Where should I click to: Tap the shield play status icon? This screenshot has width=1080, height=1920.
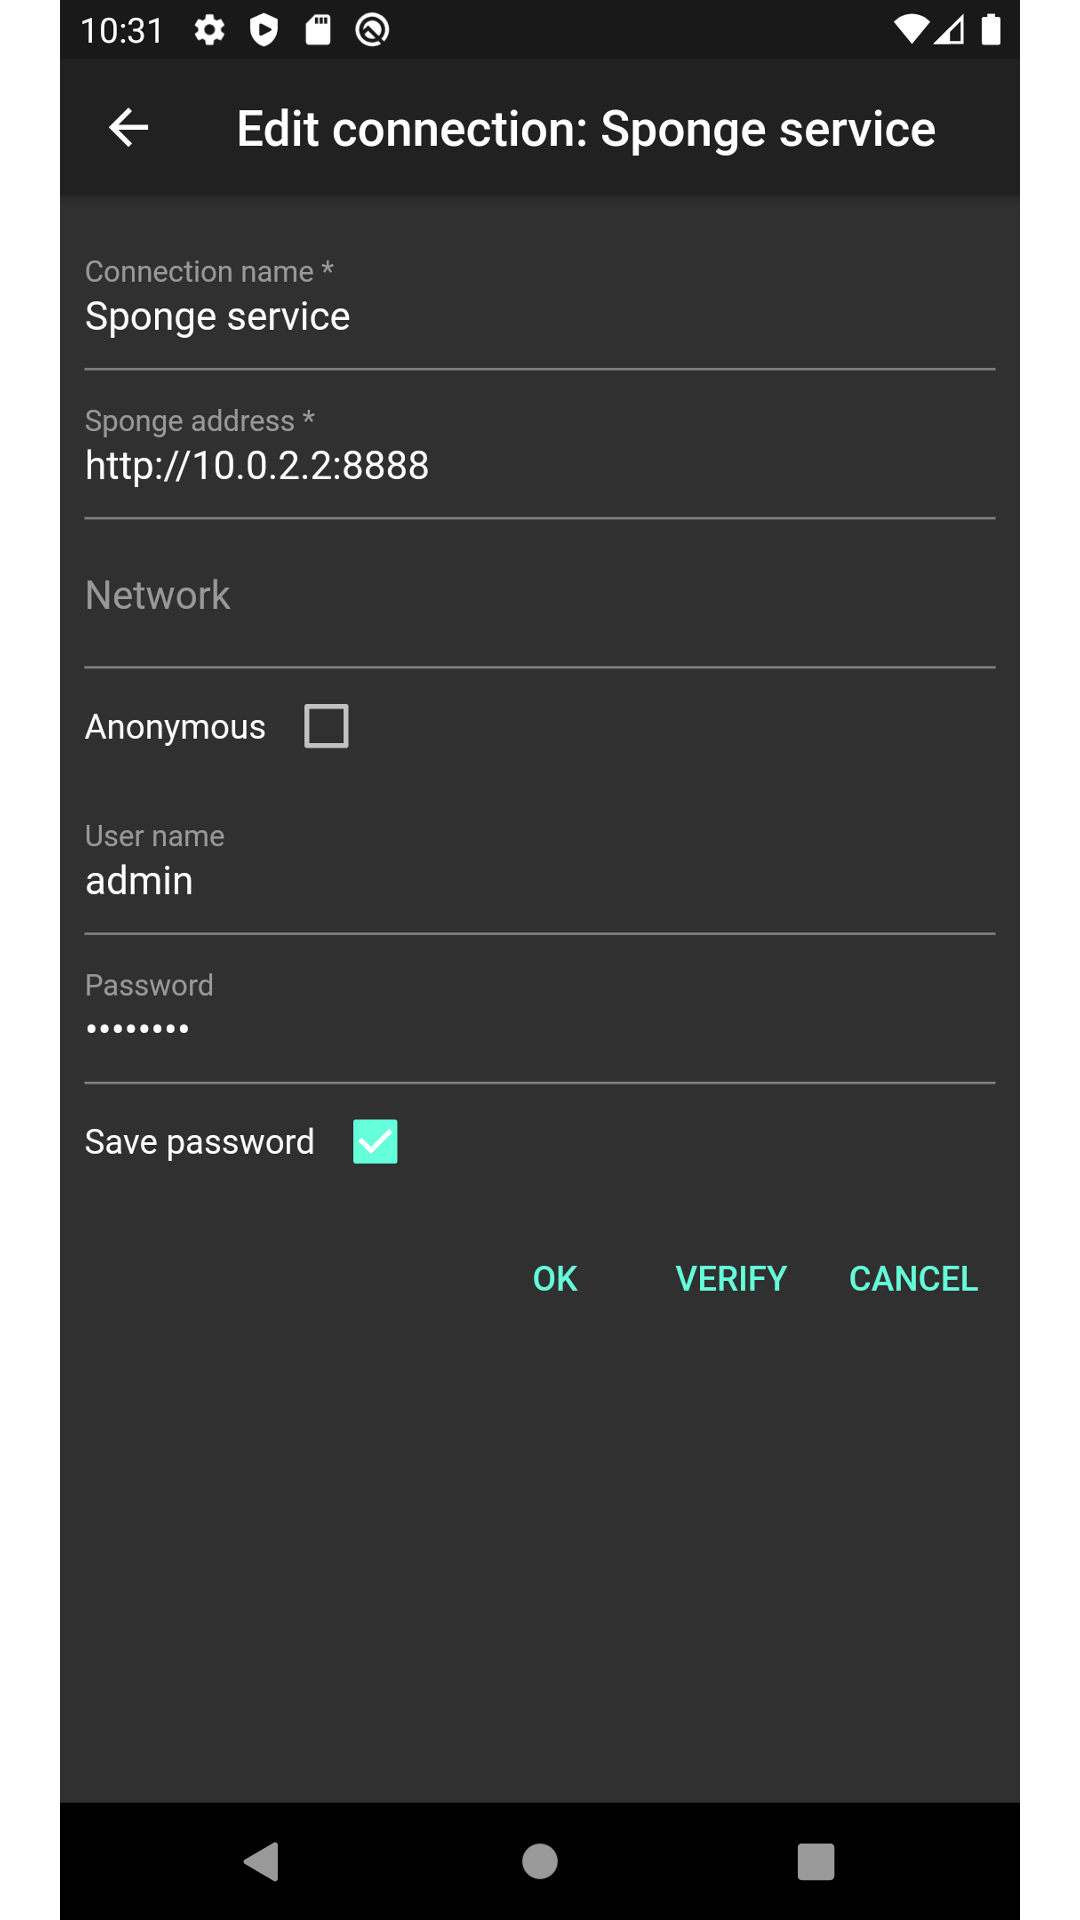(x=264, y=30)
